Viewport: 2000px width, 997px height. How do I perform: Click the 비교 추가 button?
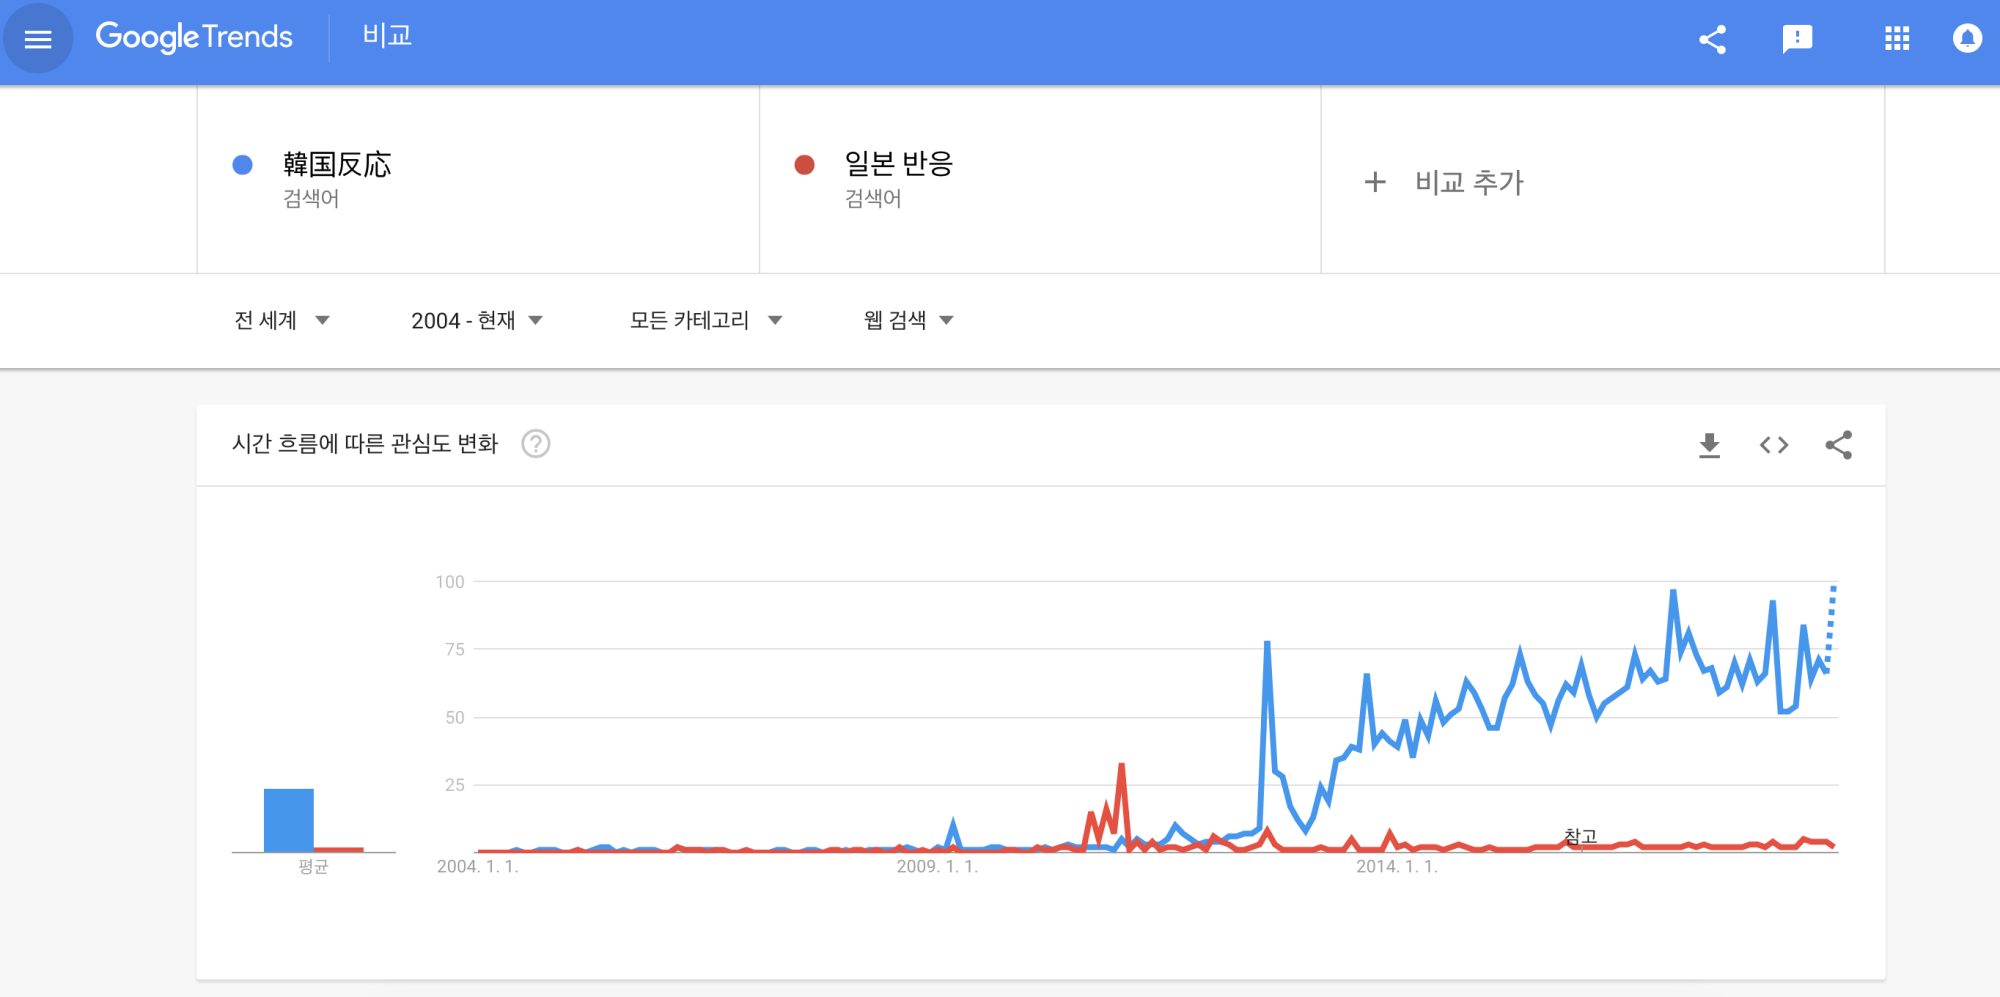(x=1445, y=182)
